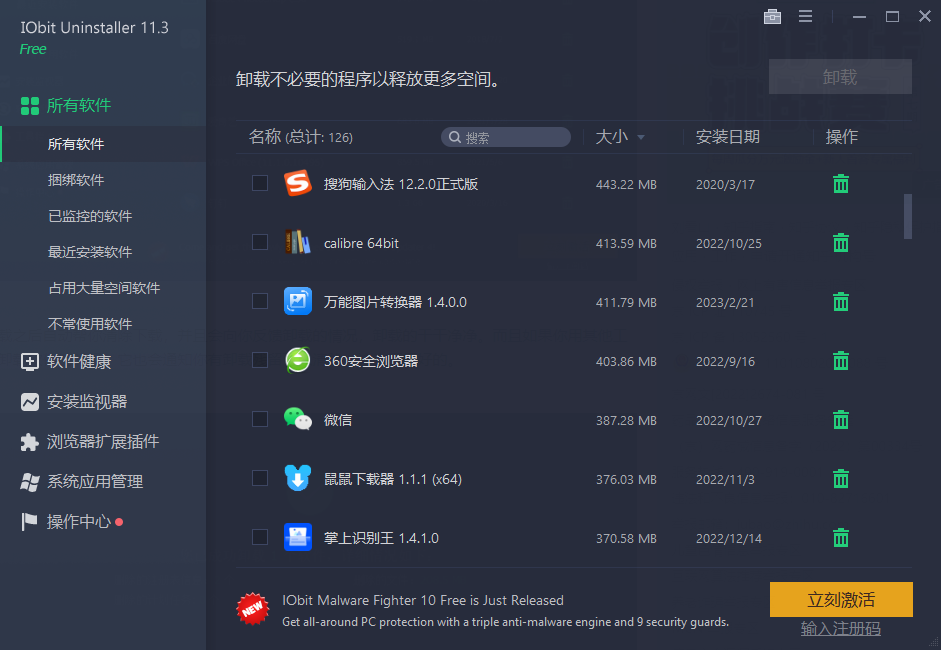Click trash icon for 鼠鼠下载器 1.1.1
The image size is (941, 650).
[x=841, y=478]
